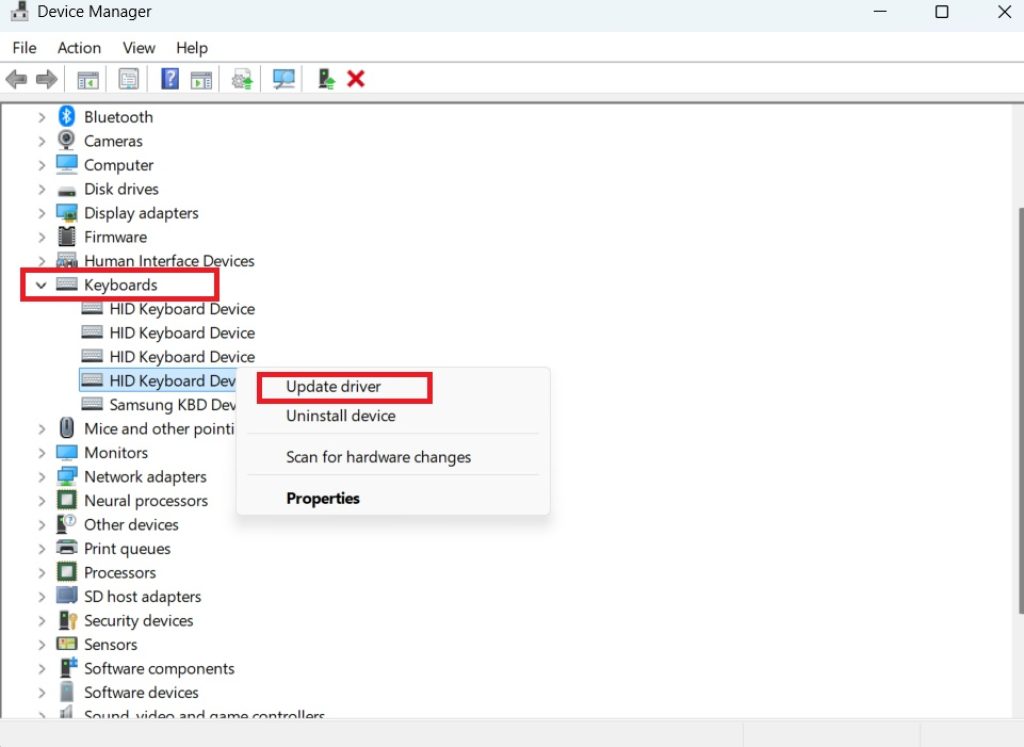
Task: Select the Print queues label
Action: point(127,548)
